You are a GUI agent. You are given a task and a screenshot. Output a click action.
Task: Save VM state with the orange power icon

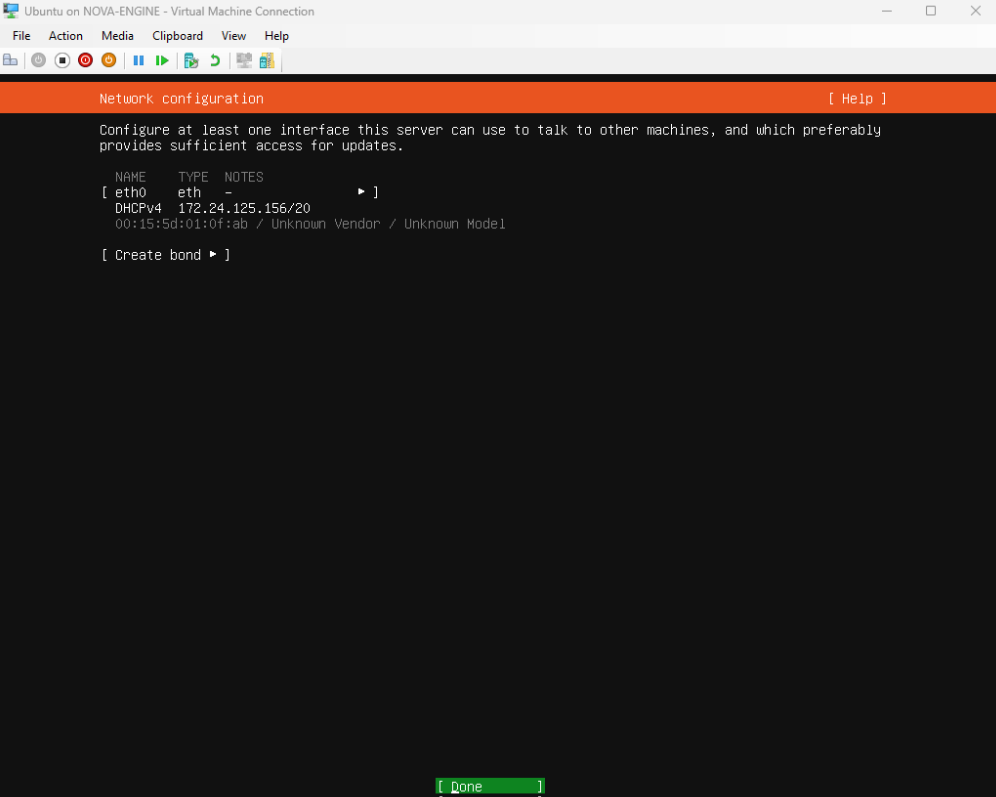pyautogui.click(x=109, y=60)
